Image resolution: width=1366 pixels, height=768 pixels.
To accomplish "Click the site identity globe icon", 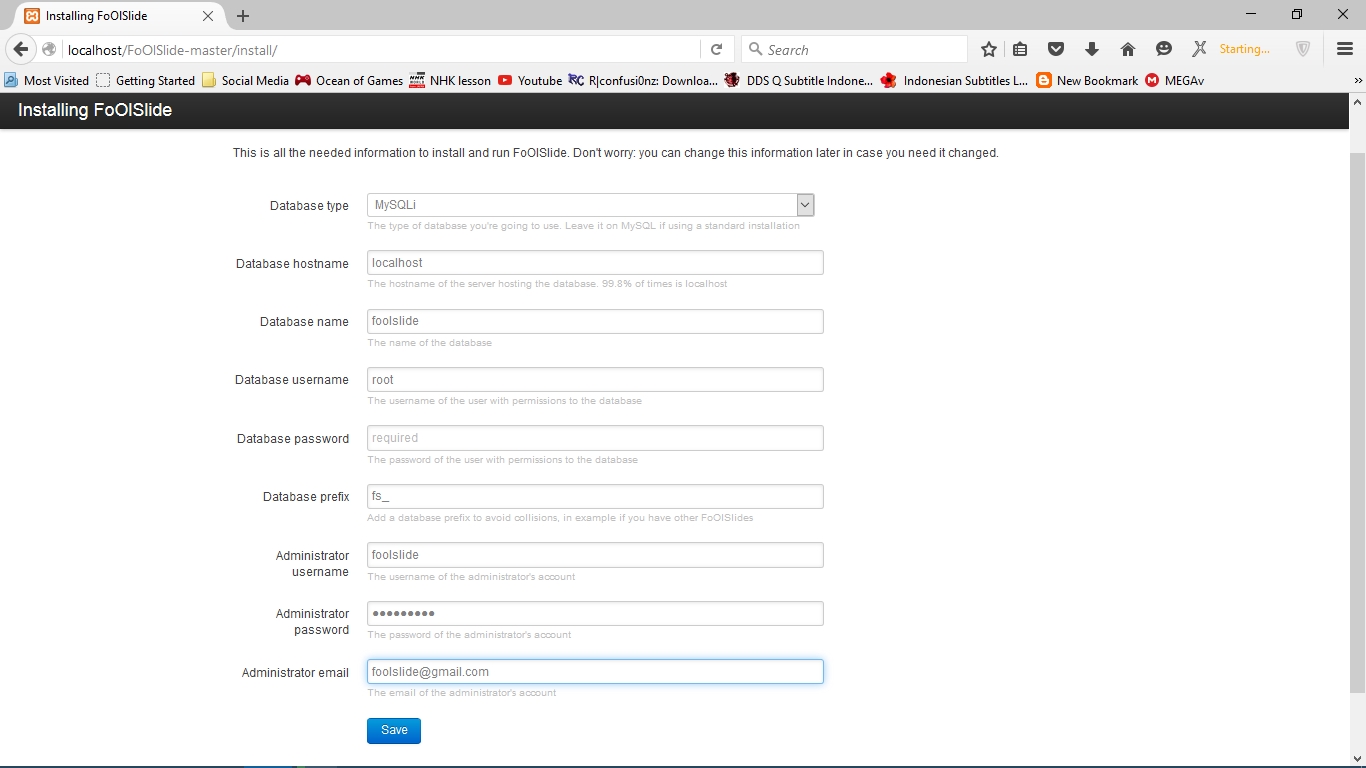I will pyautogui.click(x=49, y=50).
